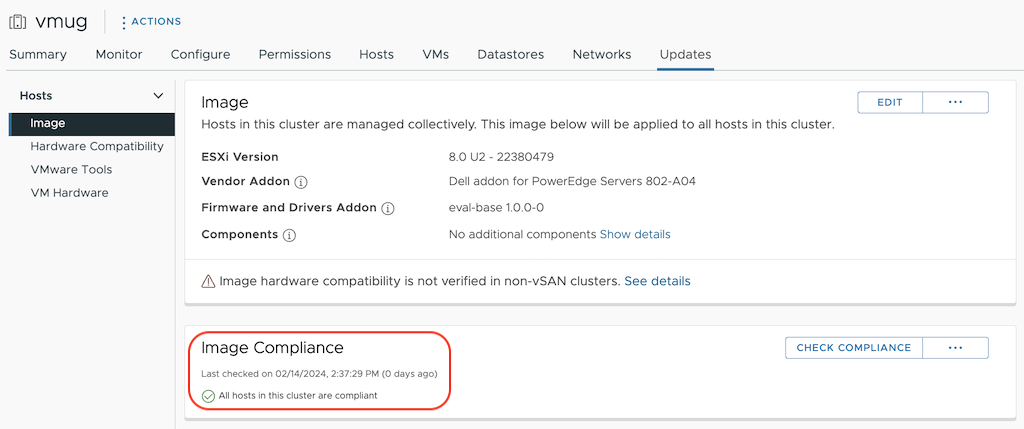The image size is (1024, 429).
Task: Click the No additional components text
Action: 522,234
